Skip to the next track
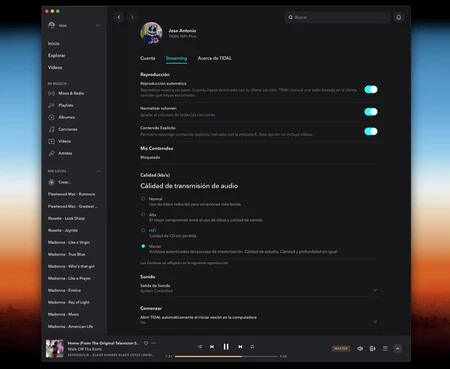The width and height of the screenshot is (450, 369). click(240, 347)
